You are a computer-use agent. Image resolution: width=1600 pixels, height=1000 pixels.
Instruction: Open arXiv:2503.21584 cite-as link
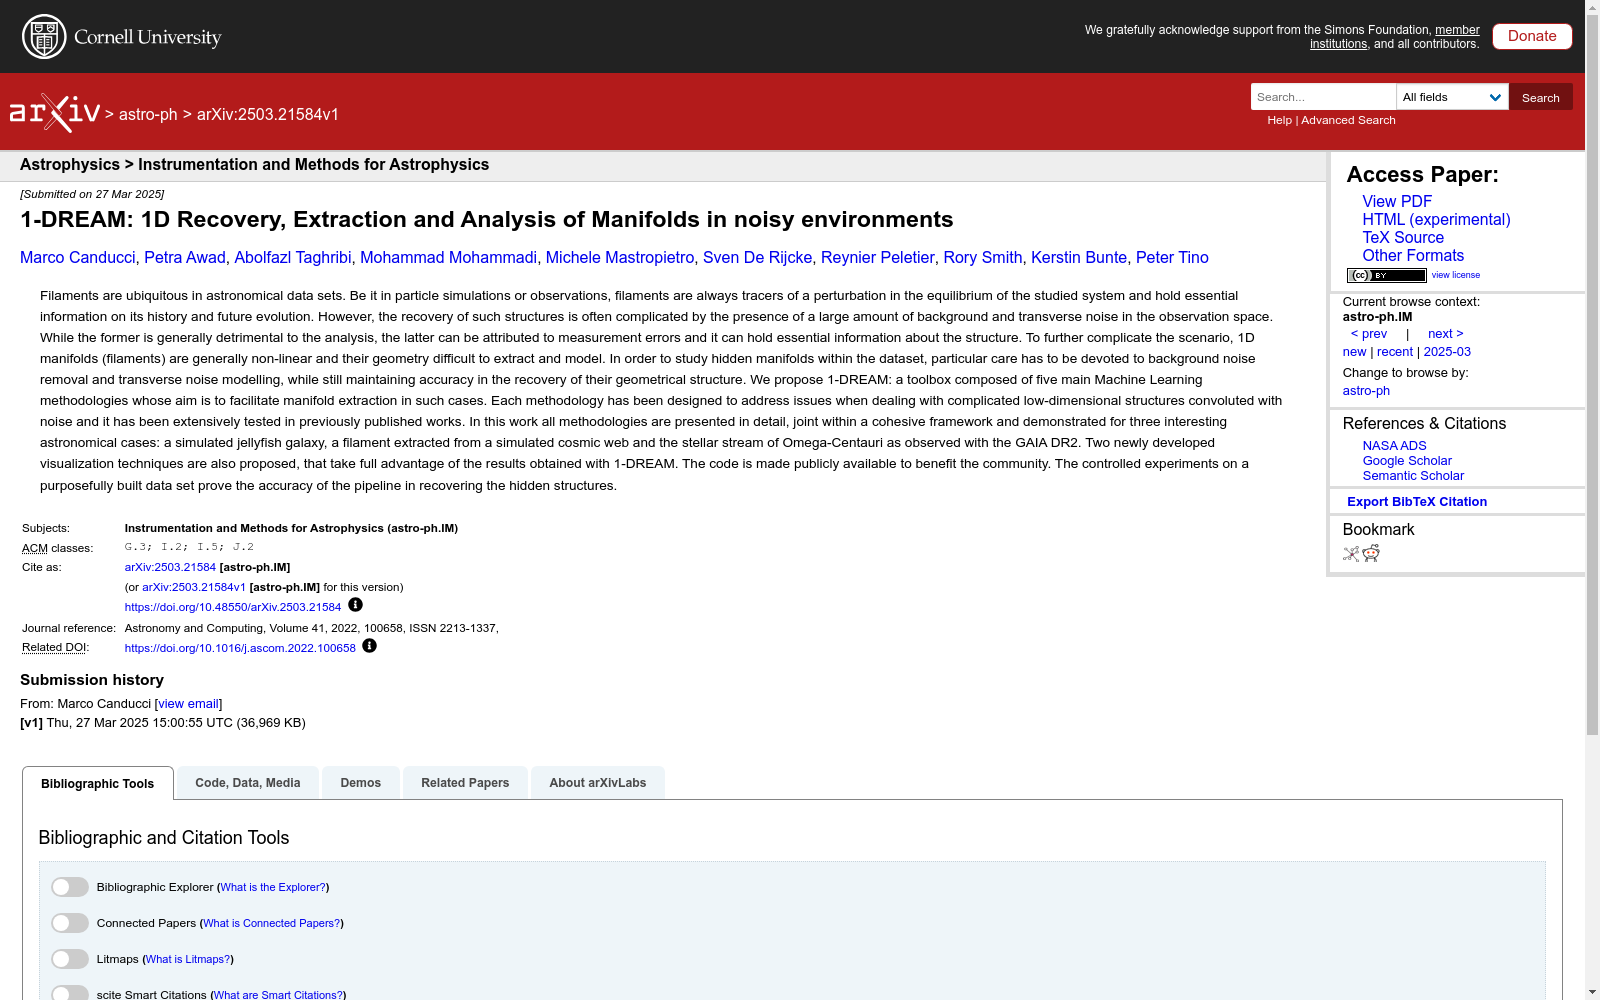point(170,567)
